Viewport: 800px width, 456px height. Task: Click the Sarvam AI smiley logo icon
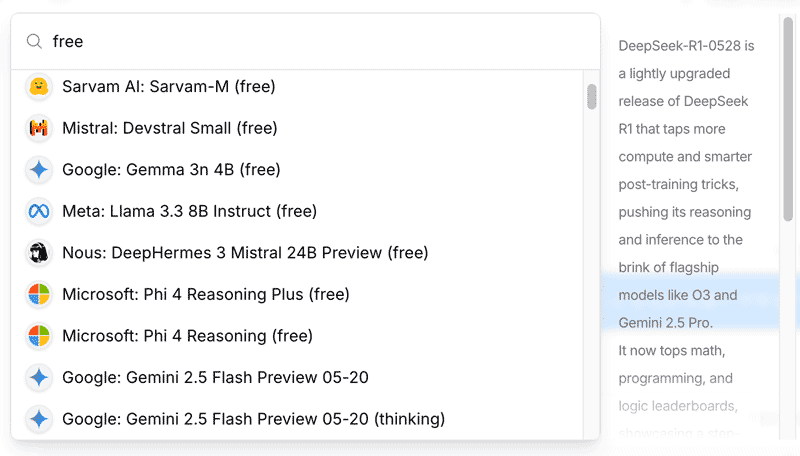click(39, 86)
